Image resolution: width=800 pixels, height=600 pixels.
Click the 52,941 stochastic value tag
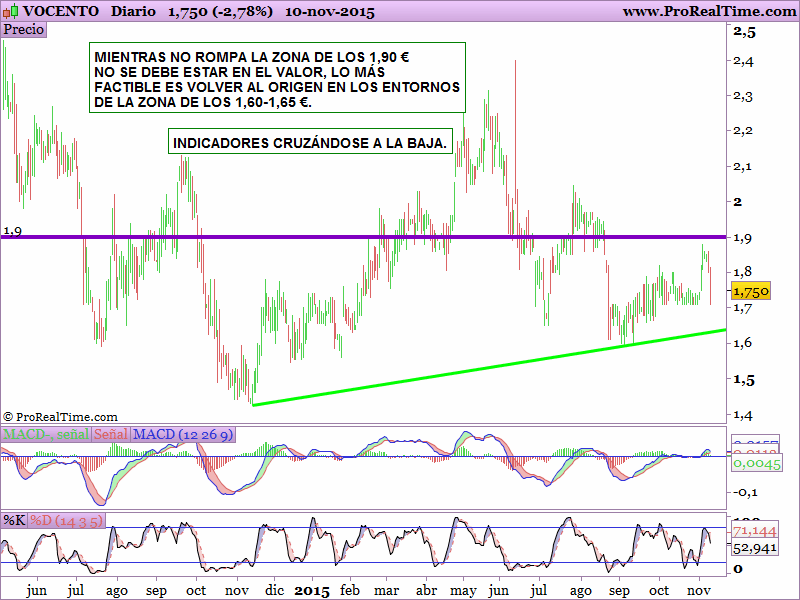[x=755, y=548]
